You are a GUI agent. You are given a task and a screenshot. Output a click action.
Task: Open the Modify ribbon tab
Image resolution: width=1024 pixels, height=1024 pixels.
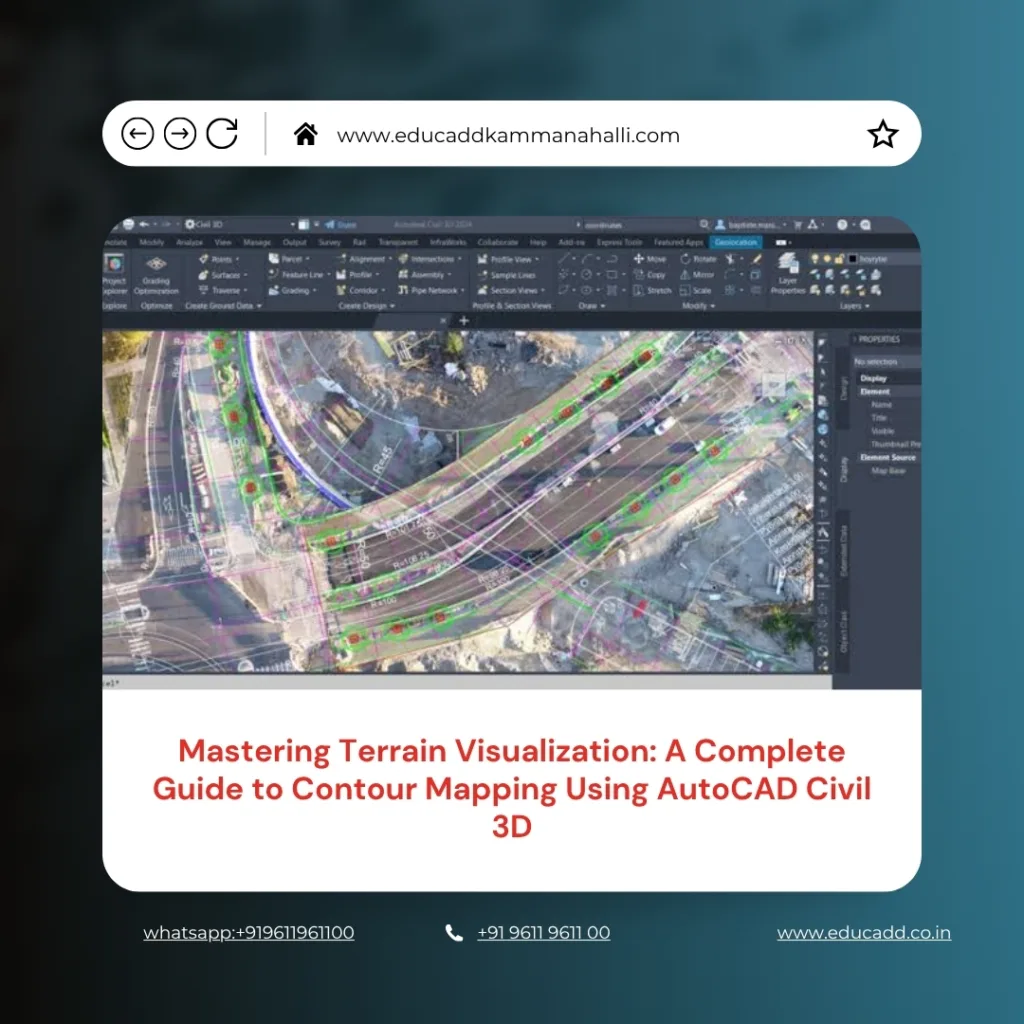(x=152, y=242)
